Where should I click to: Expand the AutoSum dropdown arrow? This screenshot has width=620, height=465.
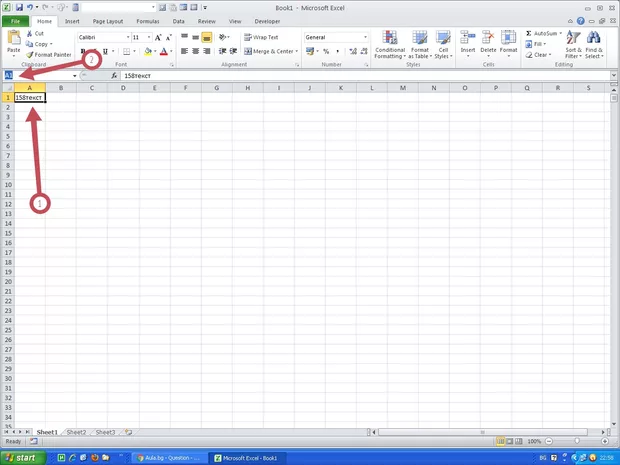tap(560, 33)
